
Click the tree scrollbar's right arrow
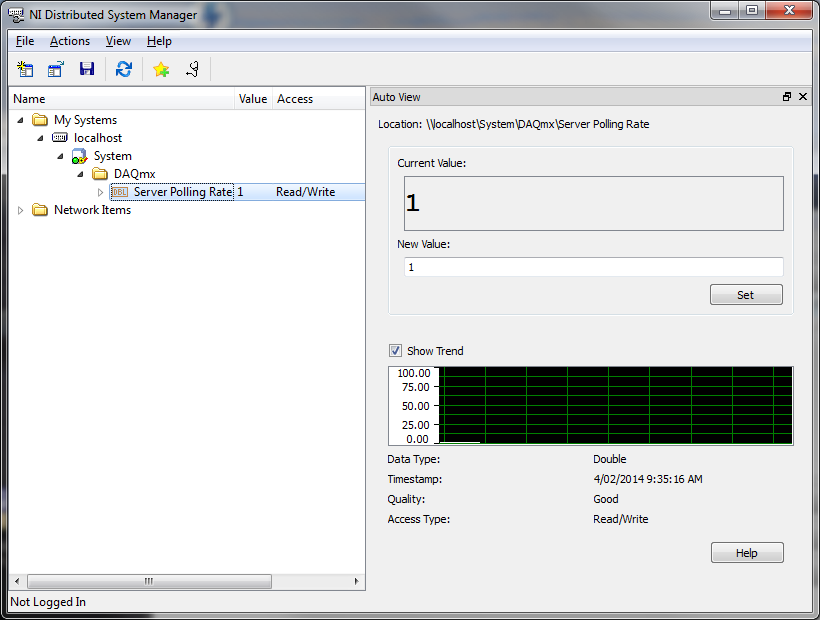click(x=357, y=581)
